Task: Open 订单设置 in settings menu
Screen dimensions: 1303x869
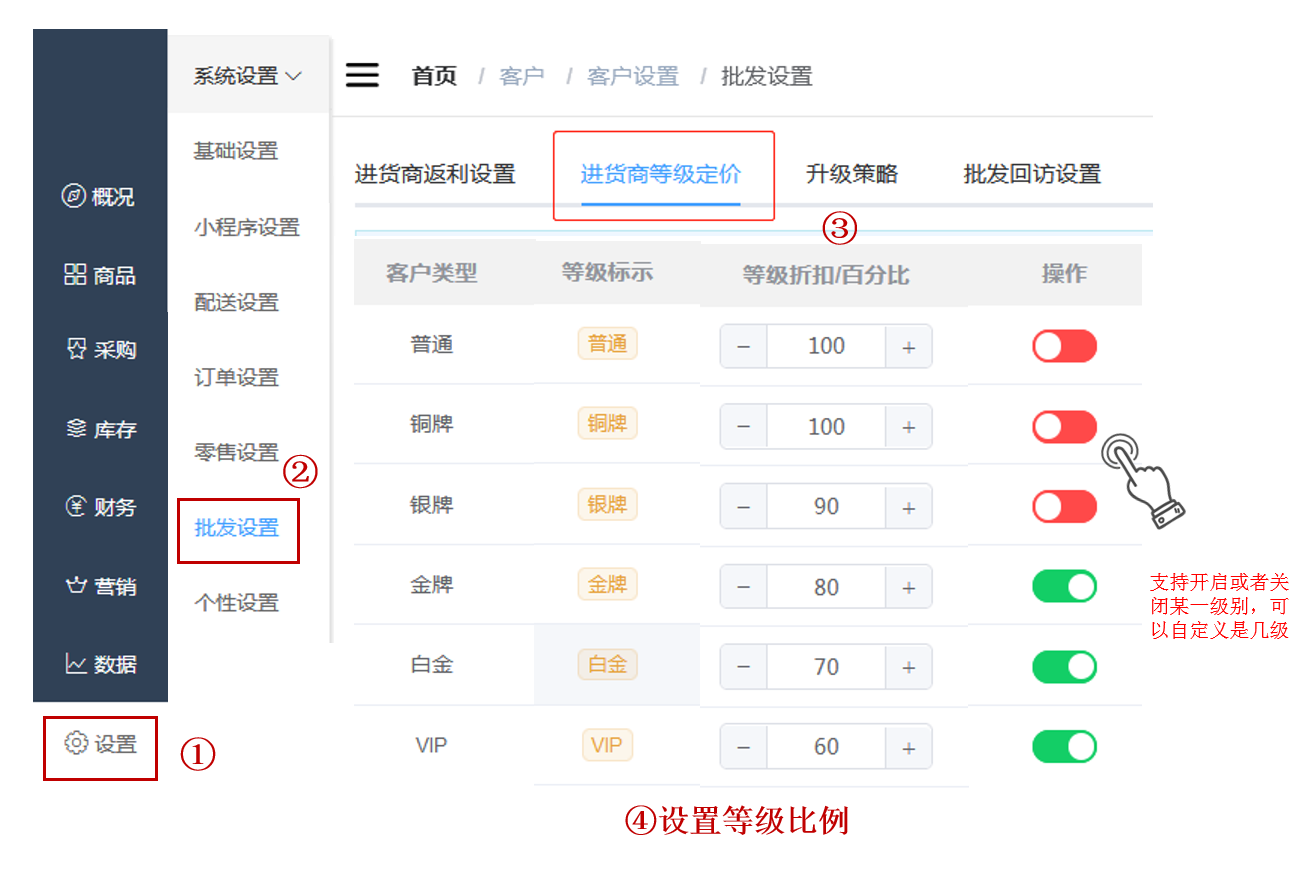Action: [x=236, y=377]
